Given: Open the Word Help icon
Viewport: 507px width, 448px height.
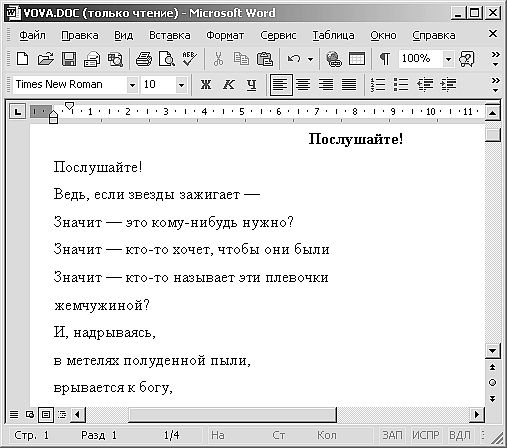Looking at the screenshot, I should click(467, 59).
